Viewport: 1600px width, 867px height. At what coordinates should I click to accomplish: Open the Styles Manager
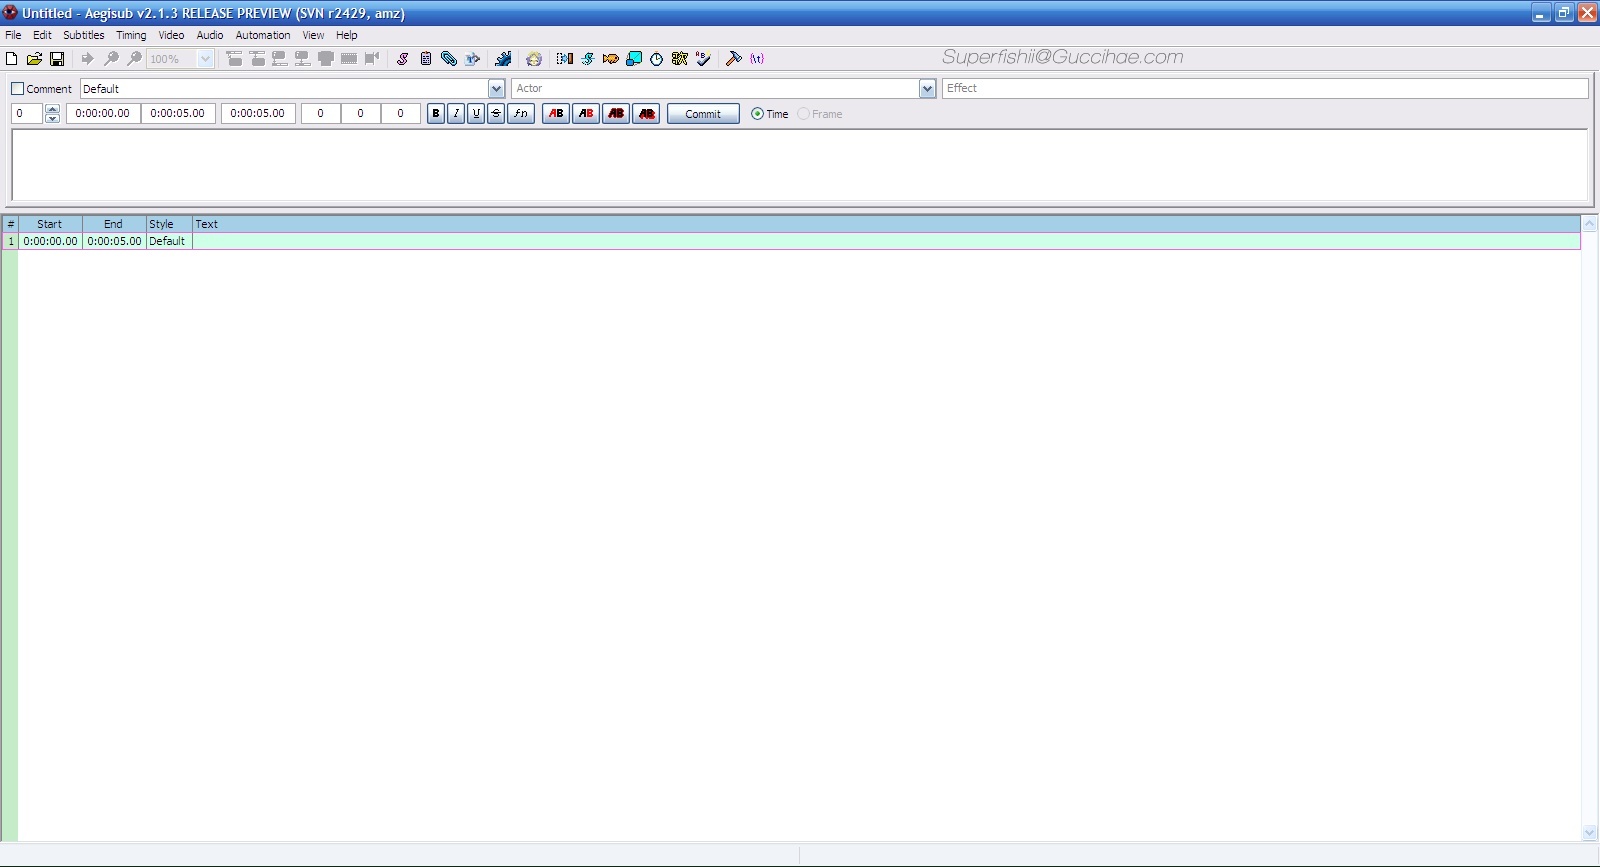point(403,59)
